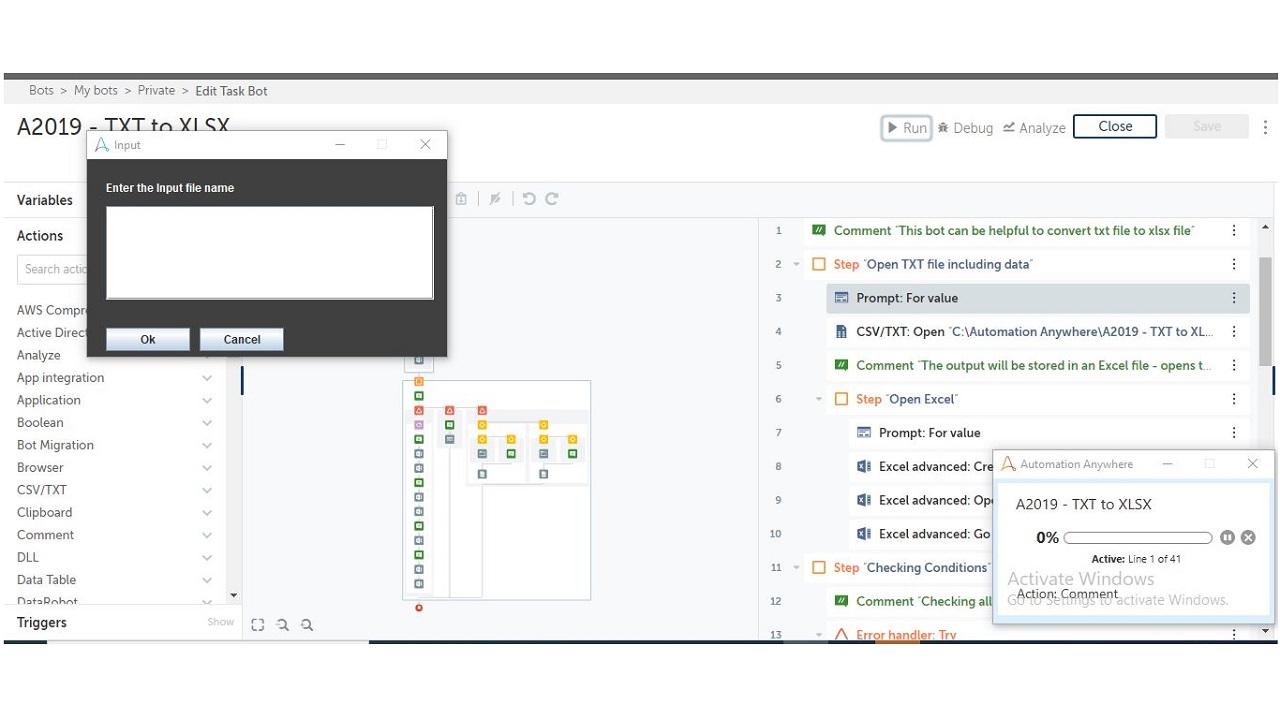The width and height of the screenshot is (1280, 720).
Task: Open options menu for line 3 Prompt
Action: [x=1234, y=298]
